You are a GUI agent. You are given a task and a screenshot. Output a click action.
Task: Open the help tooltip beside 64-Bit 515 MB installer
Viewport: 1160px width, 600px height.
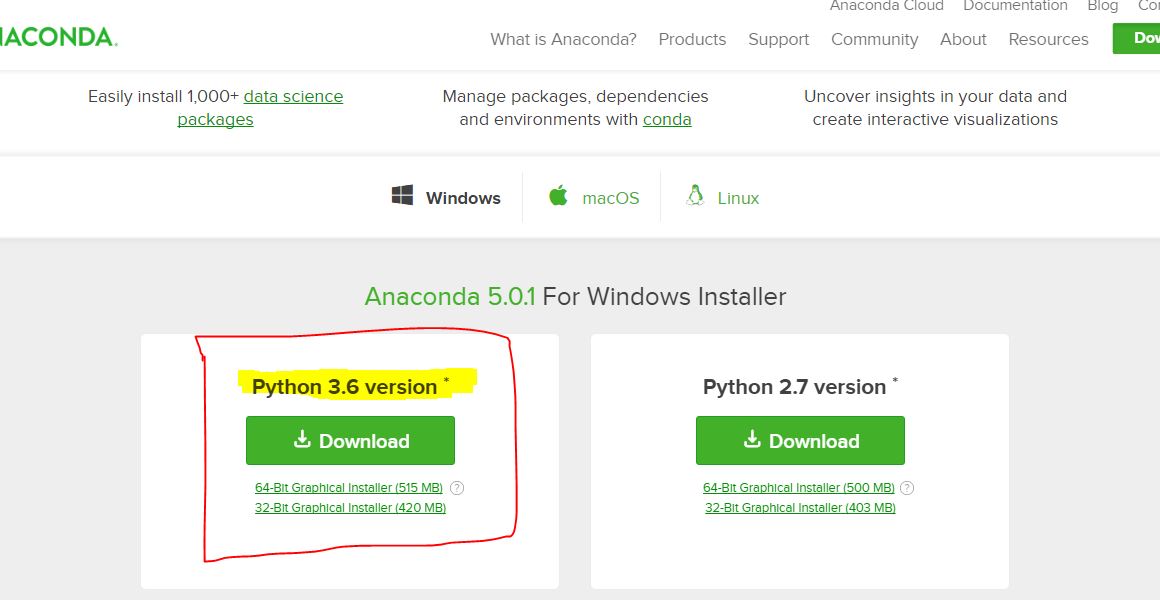tap(456, 488)
